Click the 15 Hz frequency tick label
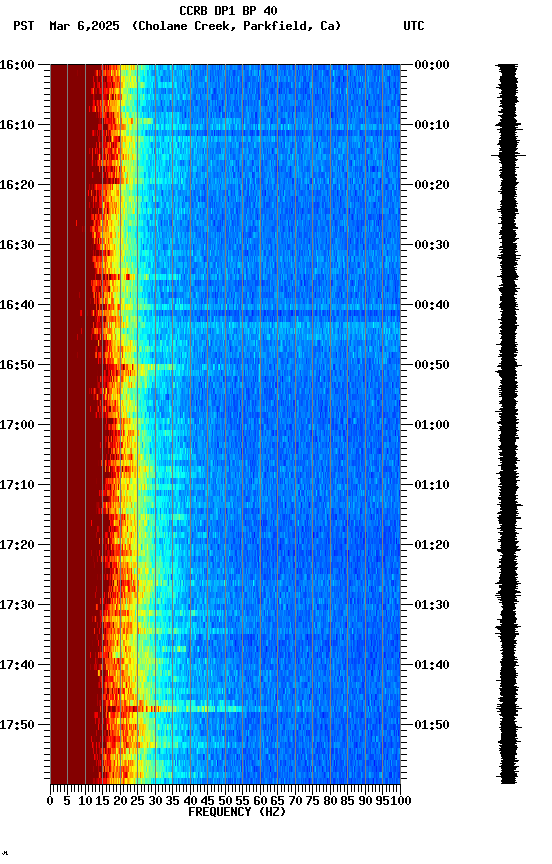This screenshot has height=864, width=552. (102, 801)
